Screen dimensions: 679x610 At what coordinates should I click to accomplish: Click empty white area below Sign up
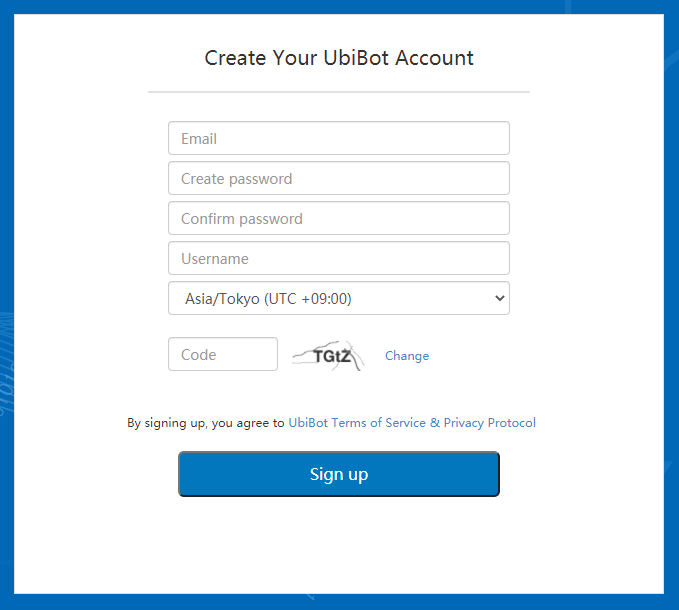(339, 545)
